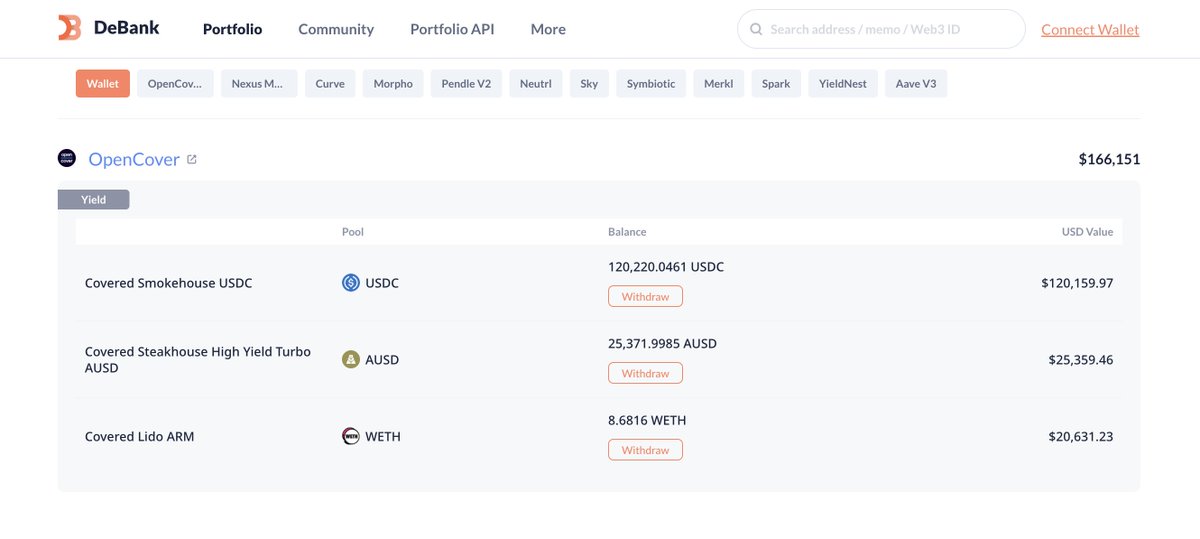Click the $25,359.46 USD value
This screenshot has height=539, width=1200.
(1081, 360)
